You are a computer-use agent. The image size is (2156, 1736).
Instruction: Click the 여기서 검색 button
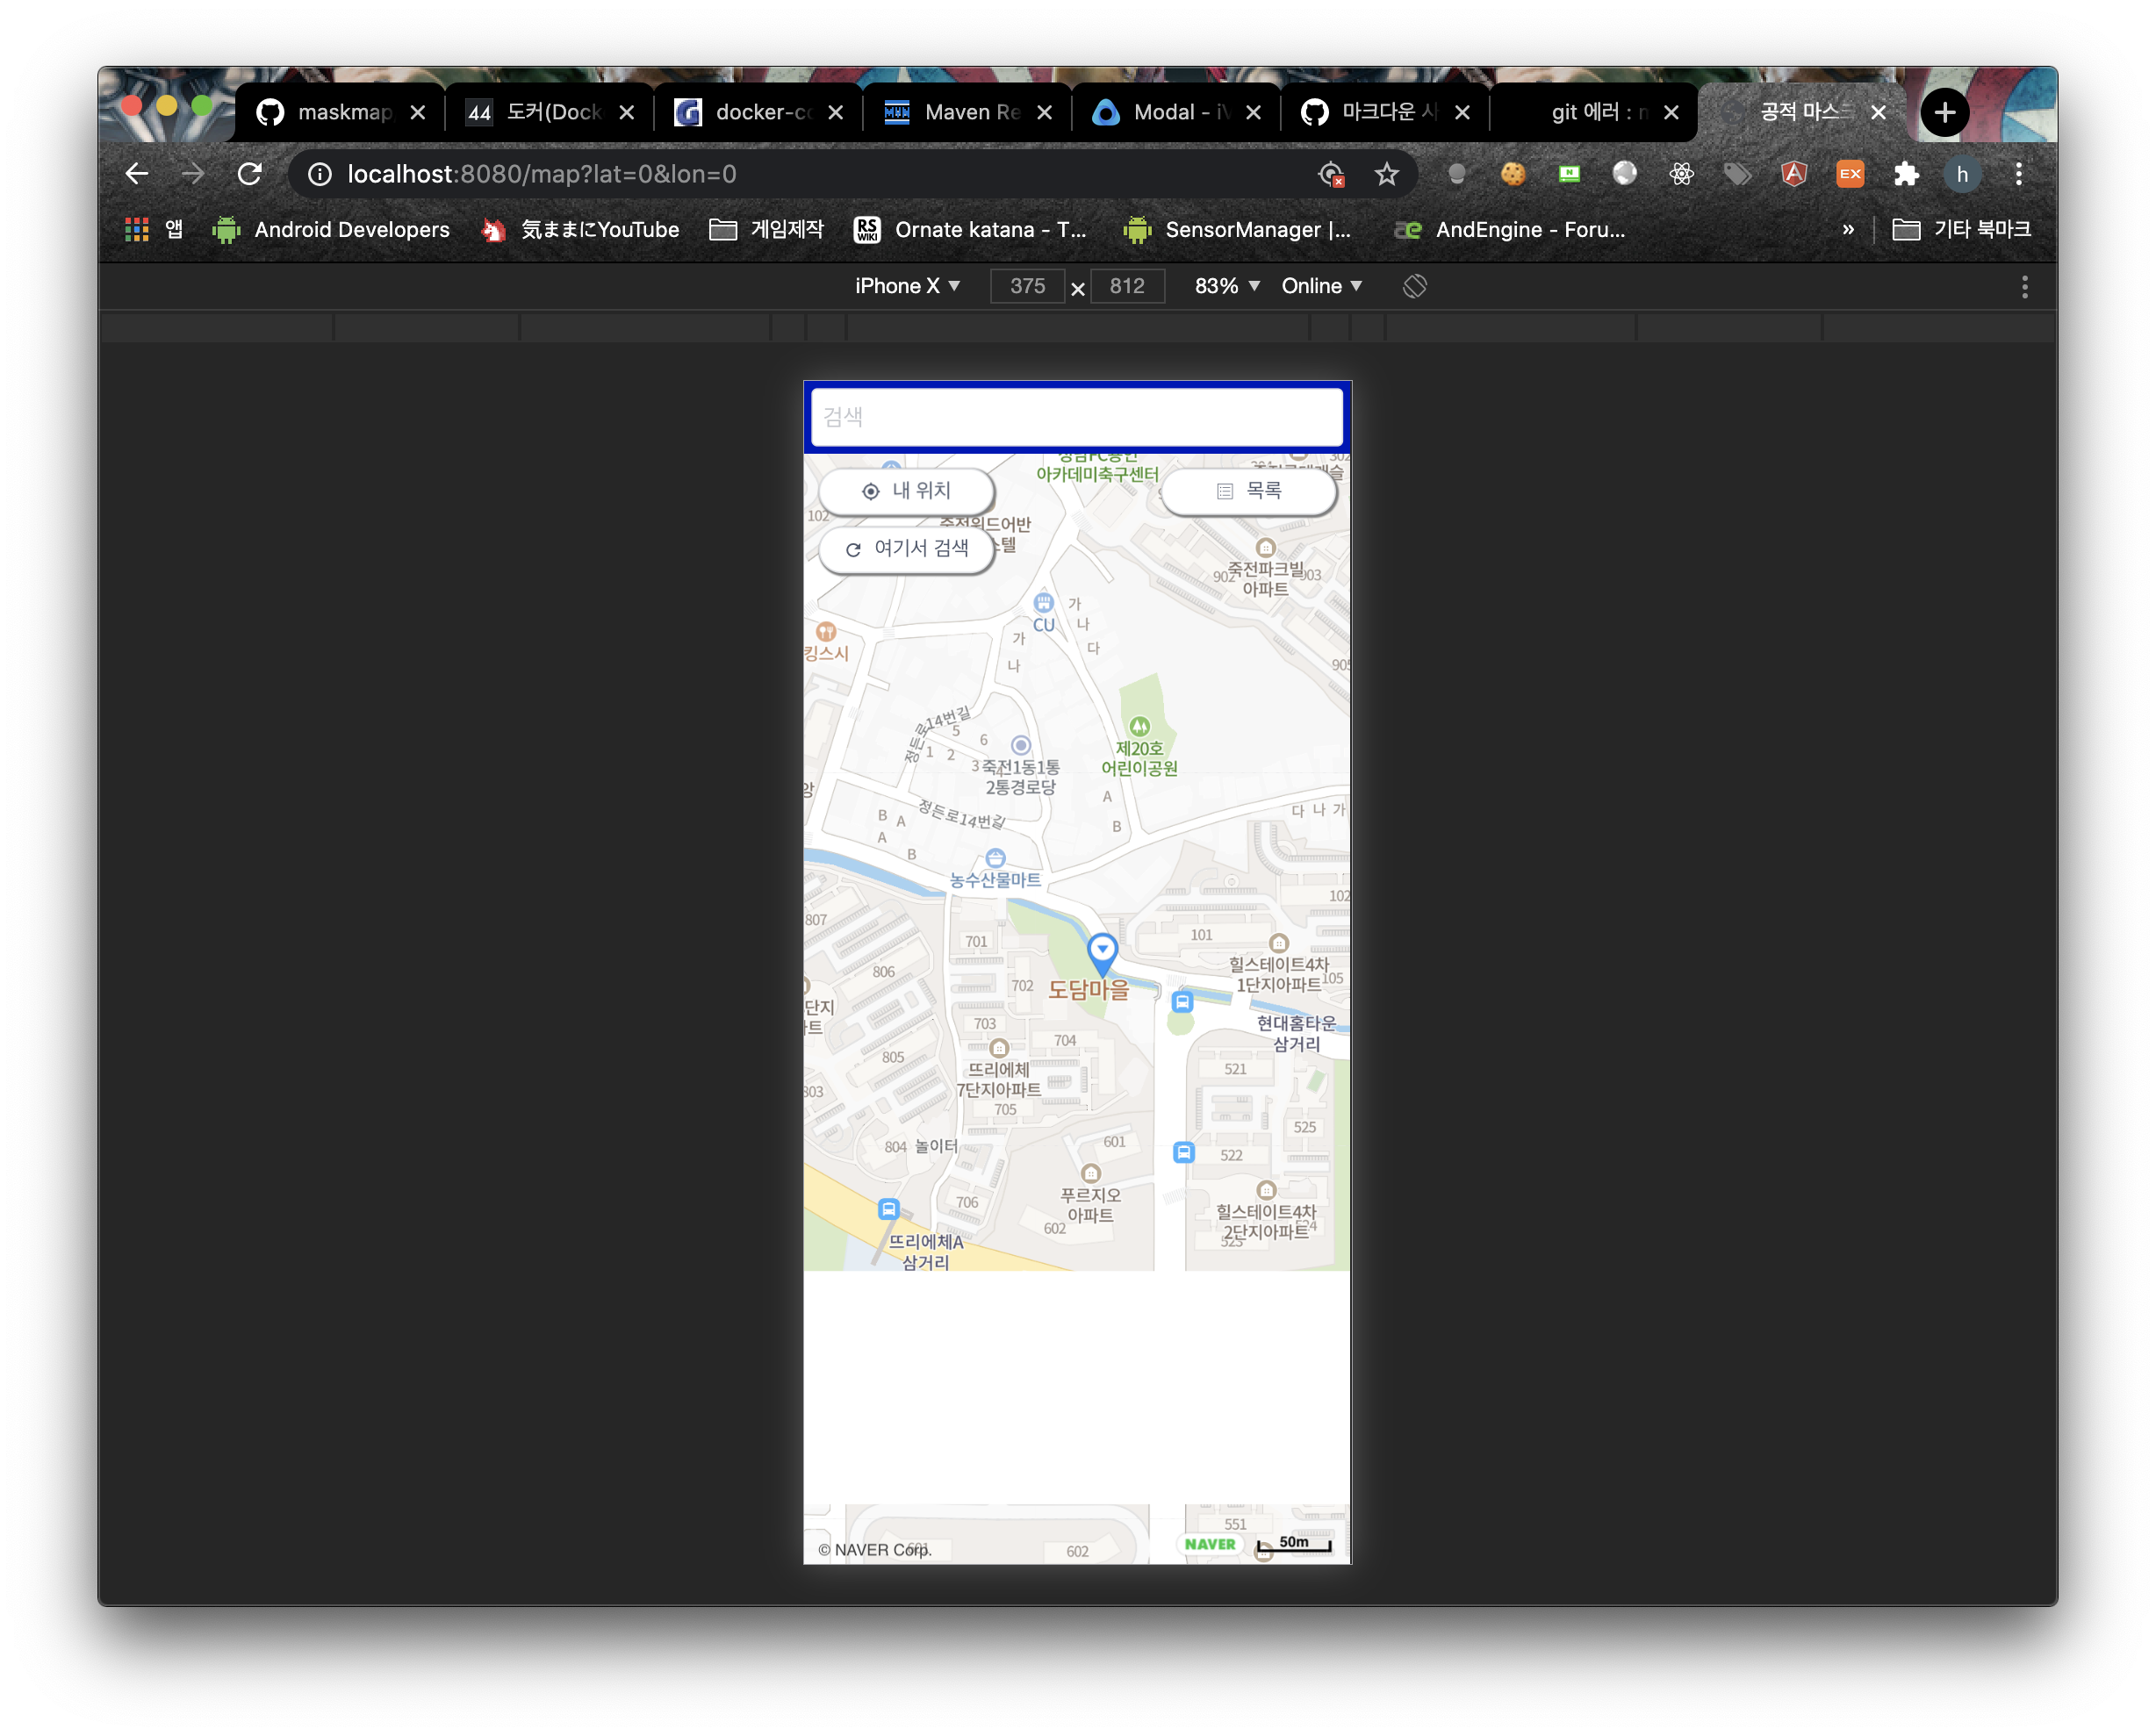[905, 549]
